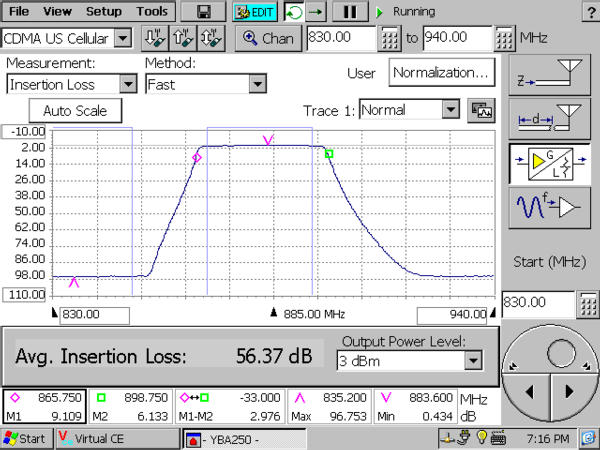600x450 pixels.
Task: Open the Windows Start menu
Action: point(25,439)
